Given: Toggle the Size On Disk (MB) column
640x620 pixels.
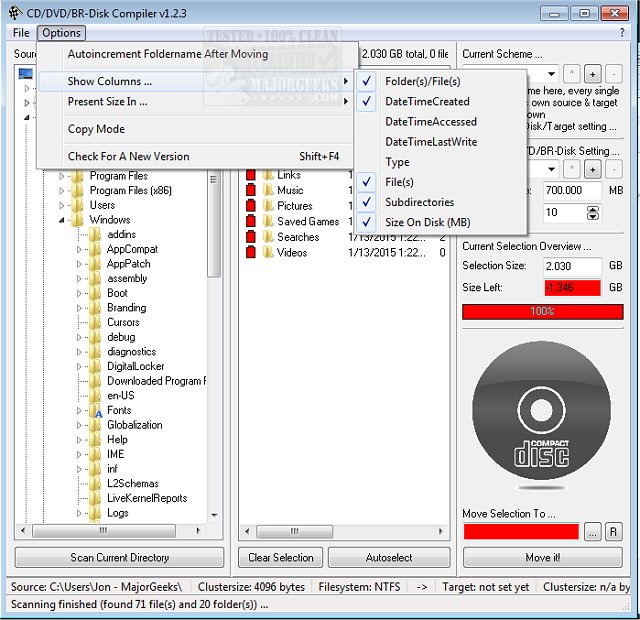Looking at the screenshot, I should pyautogui.click(x=441, y=222).
